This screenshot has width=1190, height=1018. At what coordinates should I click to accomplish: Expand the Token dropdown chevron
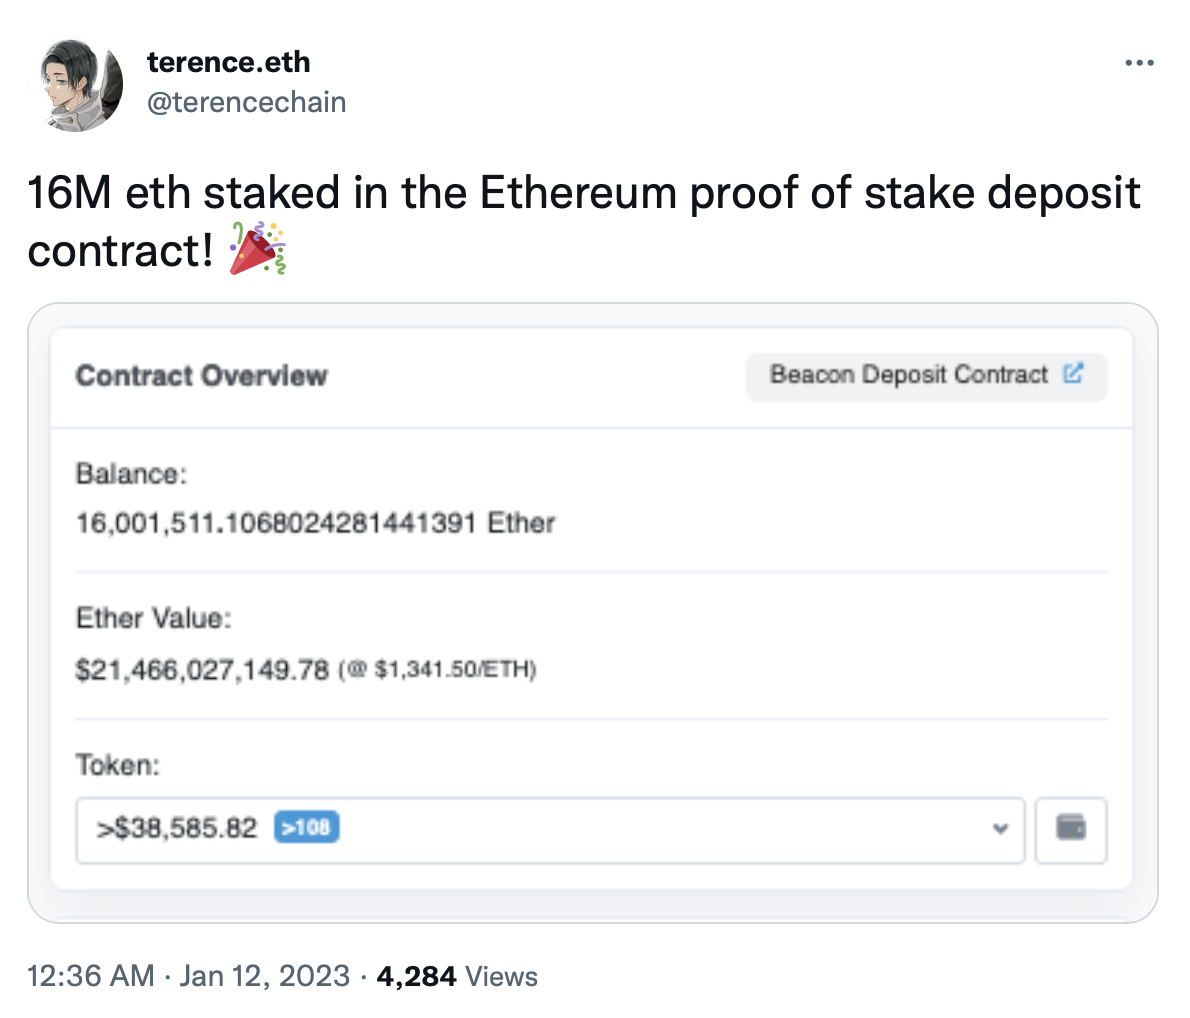[1000, 829]
